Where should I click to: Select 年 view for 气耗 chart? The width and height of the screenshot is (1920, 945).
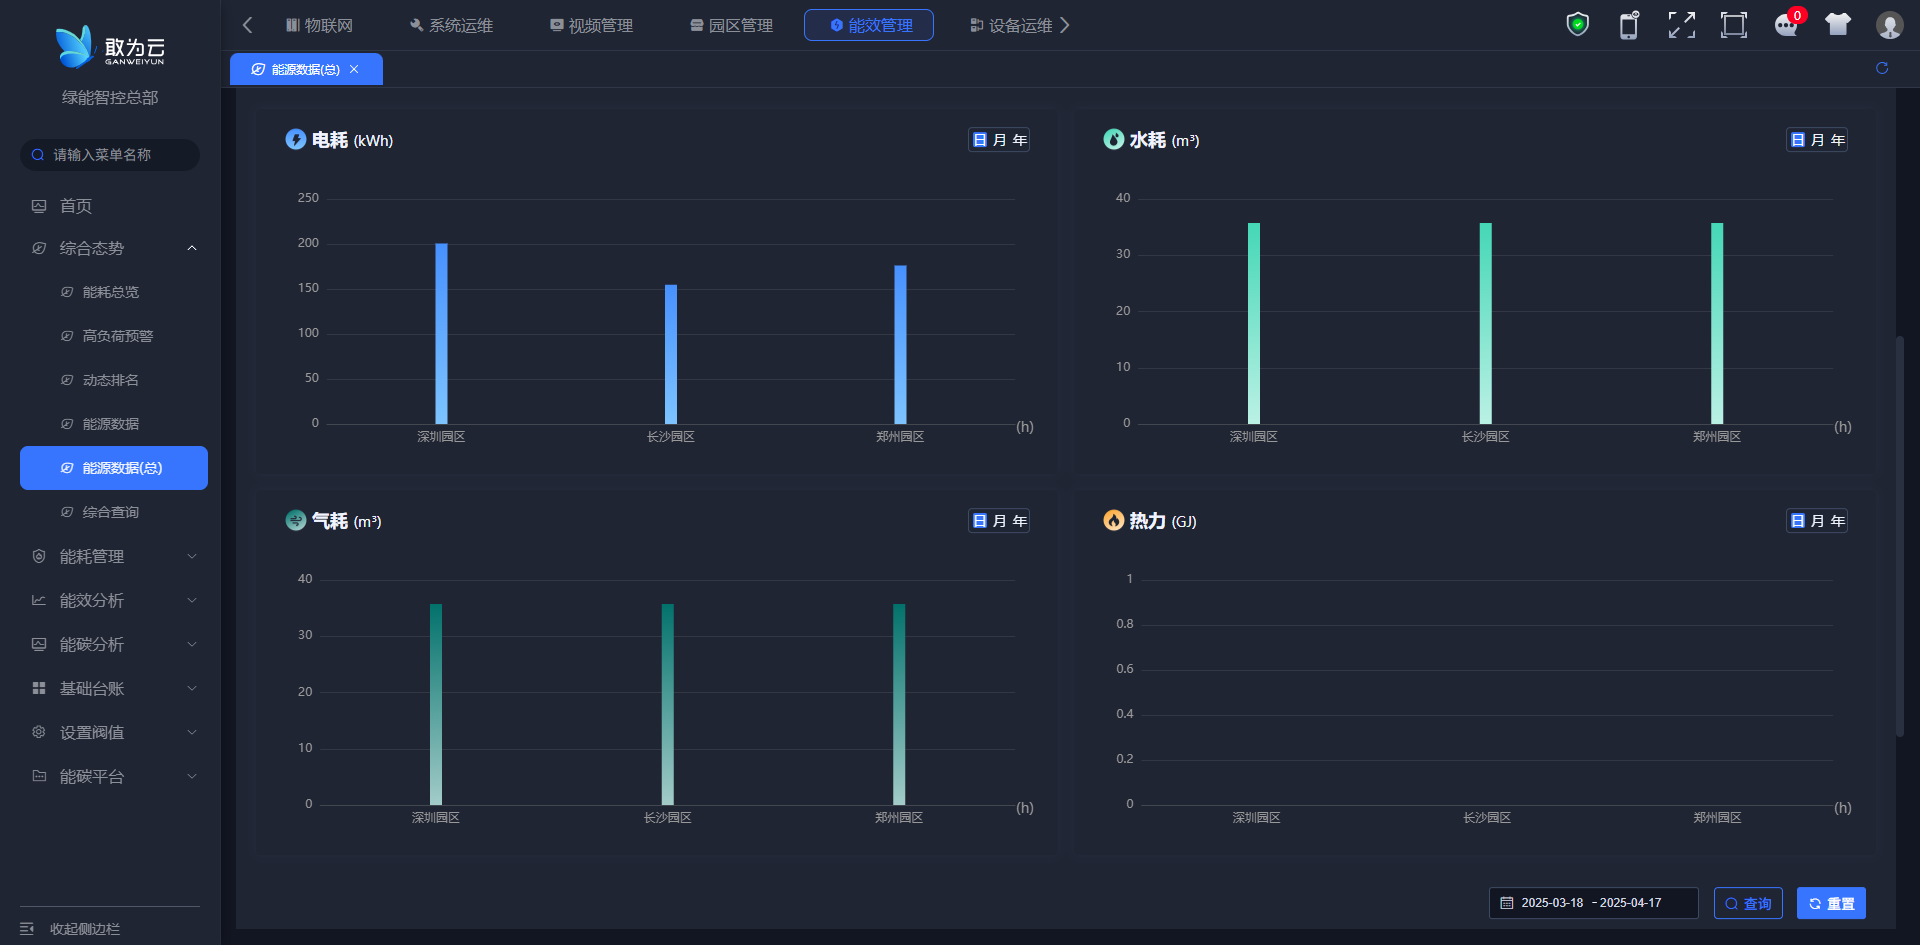1020,521
